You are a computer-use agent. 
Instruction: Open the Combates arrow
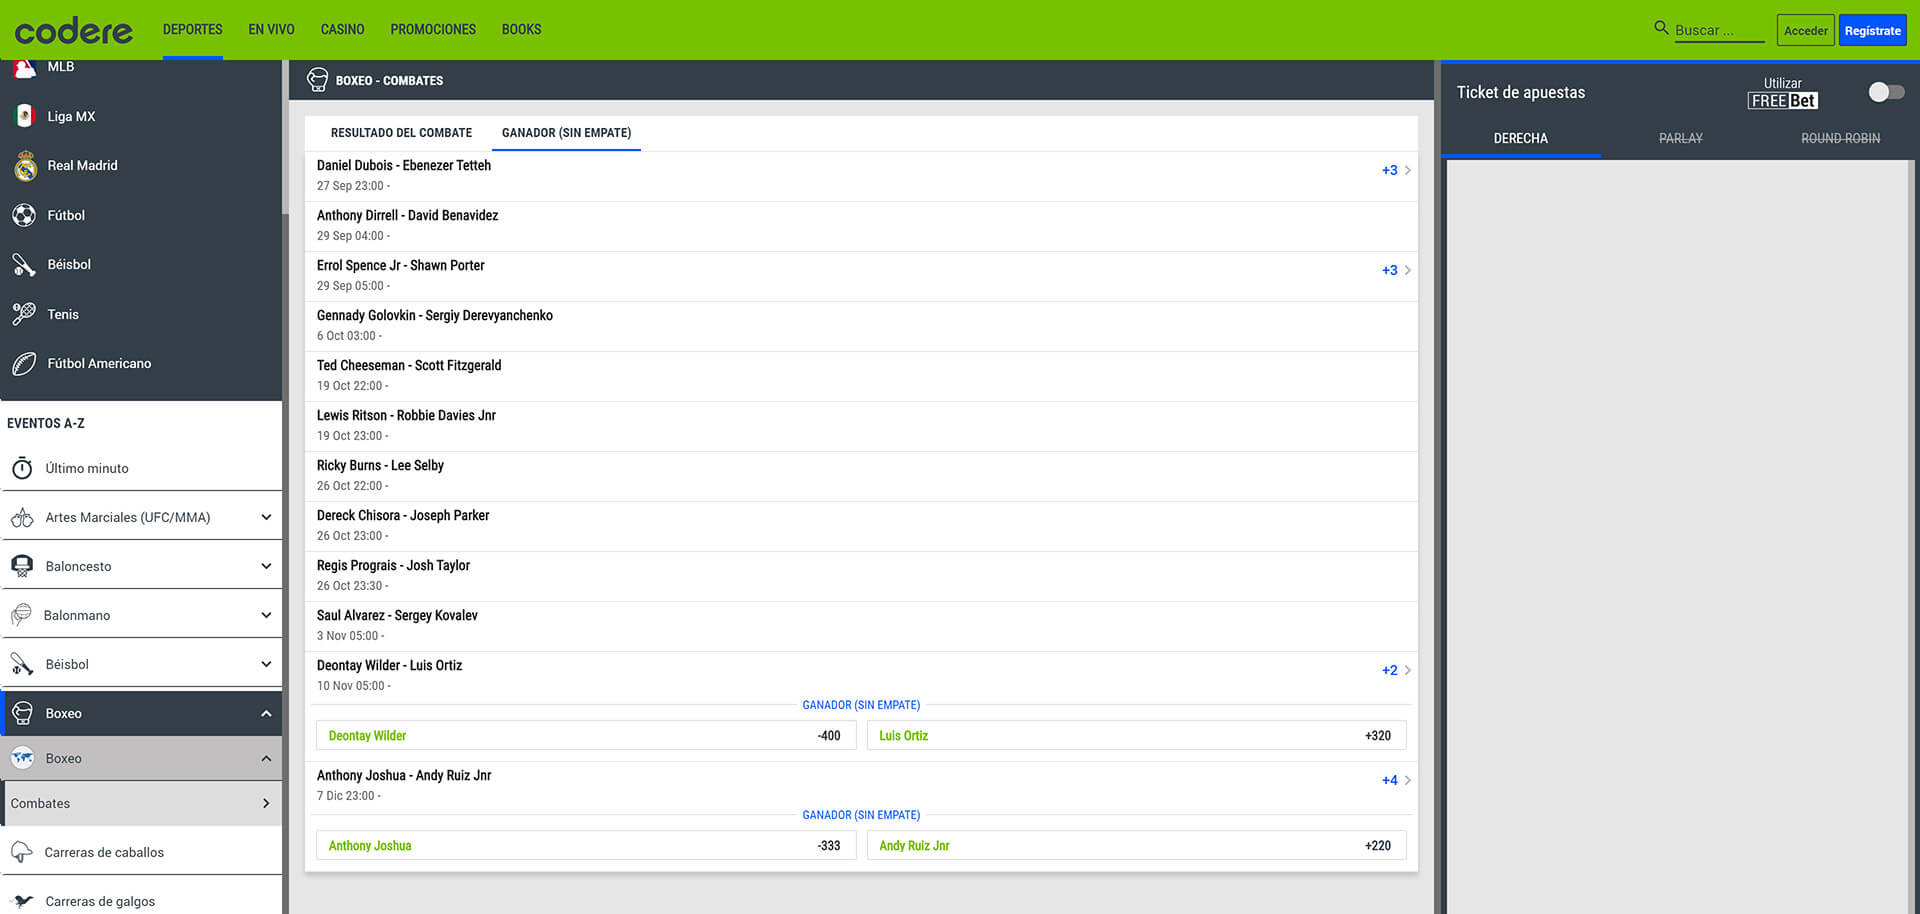266,803
